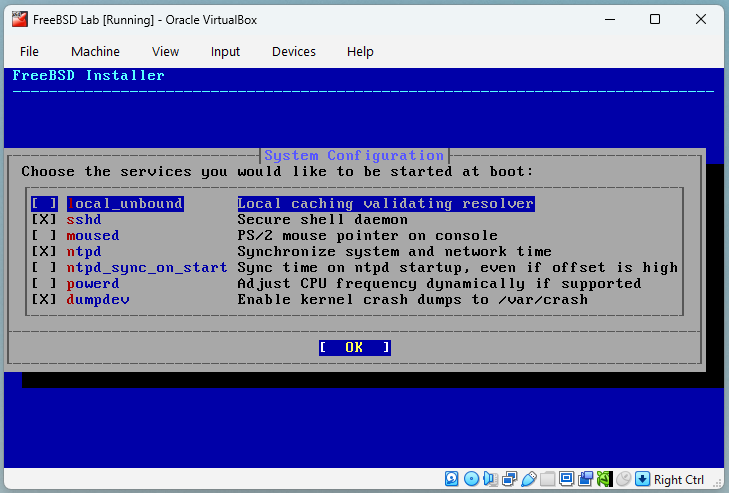Click the 'FreeBSD Installer' header text
The image size is (729, 493).
click(x=88, y=75)
